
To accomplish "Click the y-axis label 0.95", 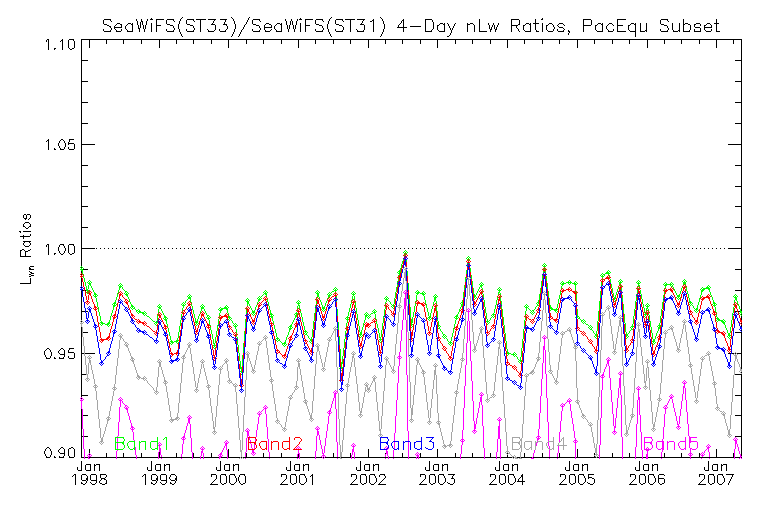I will [x=60, y=353].
